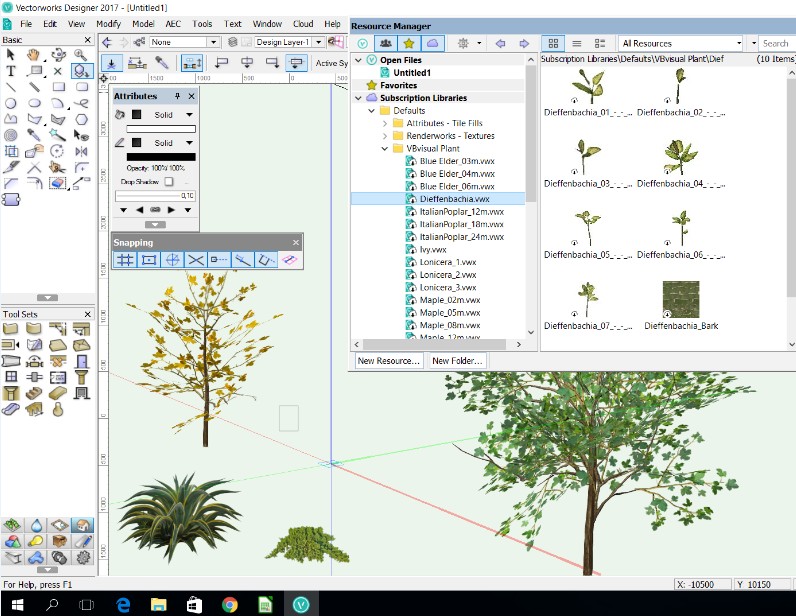The height and width of the screenshot is (616, 796).
Task: Select Ivy.vwx in the library tree
Action: point(433,250)
